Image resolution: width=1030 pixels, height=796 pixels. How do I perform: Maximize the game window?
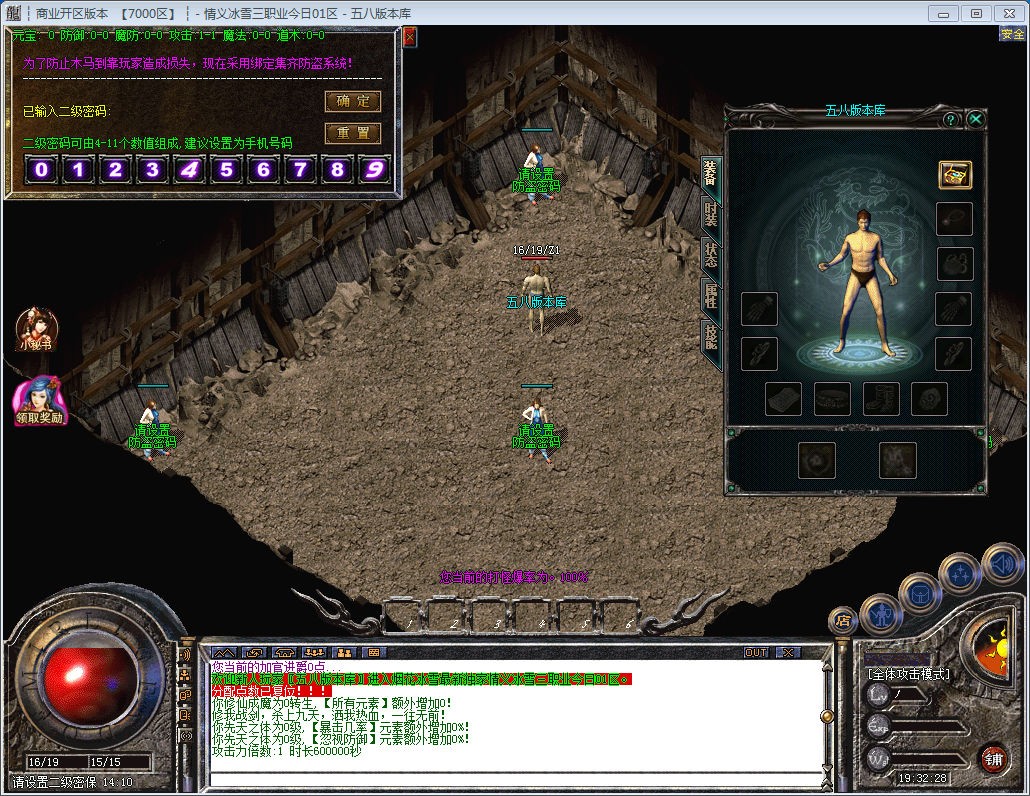[x=976, y=13]
